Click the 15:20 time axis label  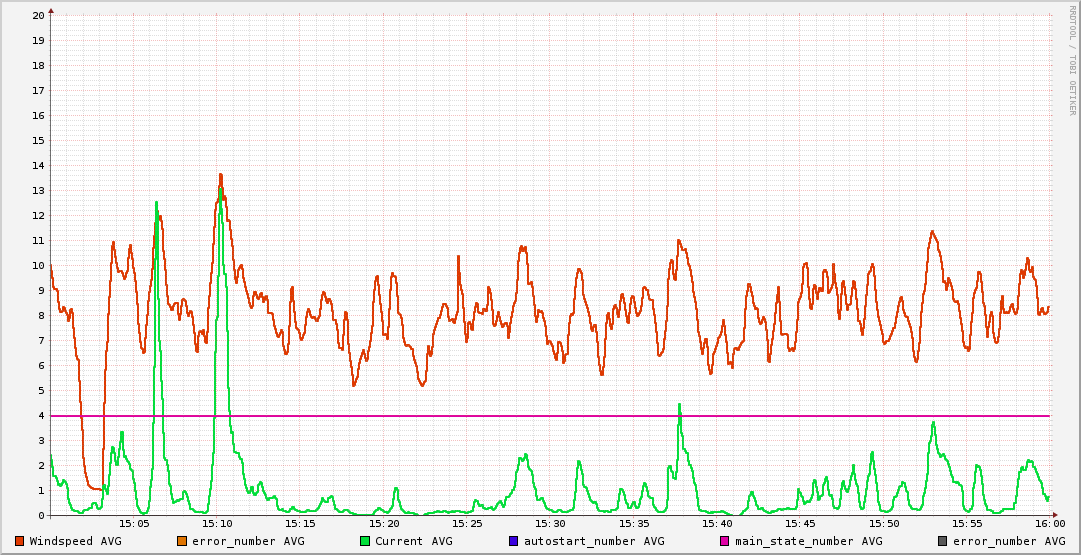tap(384, 523)
